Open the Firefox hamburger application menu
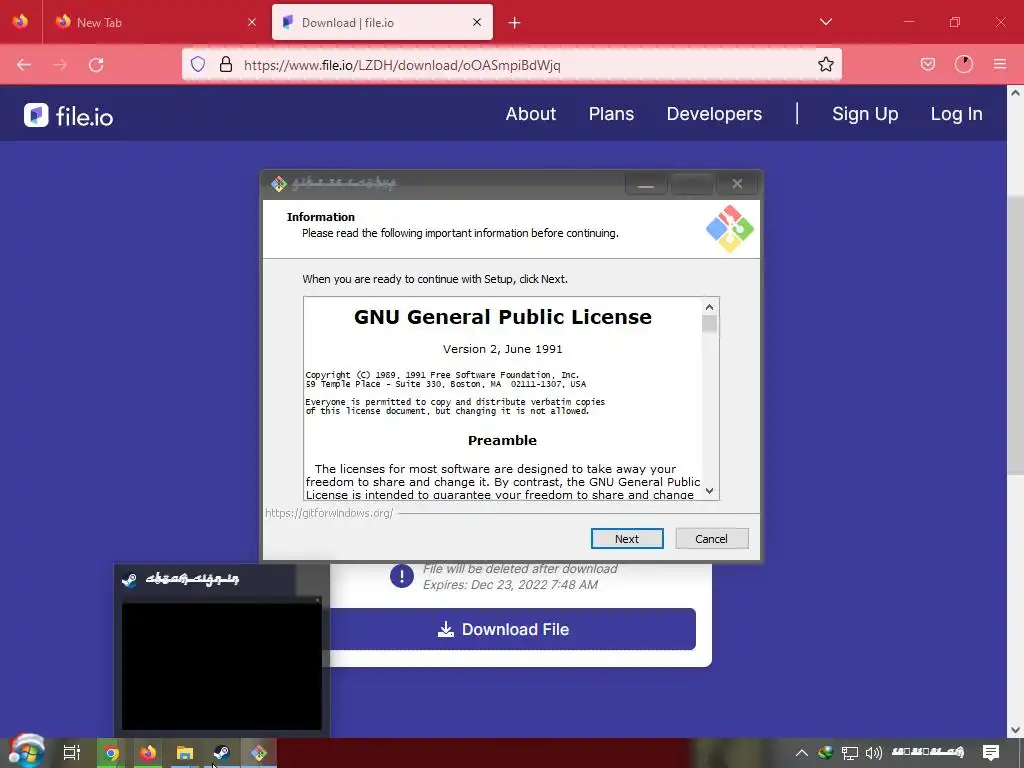Viewport: 1024px width, 768px height. pos(999,64)
